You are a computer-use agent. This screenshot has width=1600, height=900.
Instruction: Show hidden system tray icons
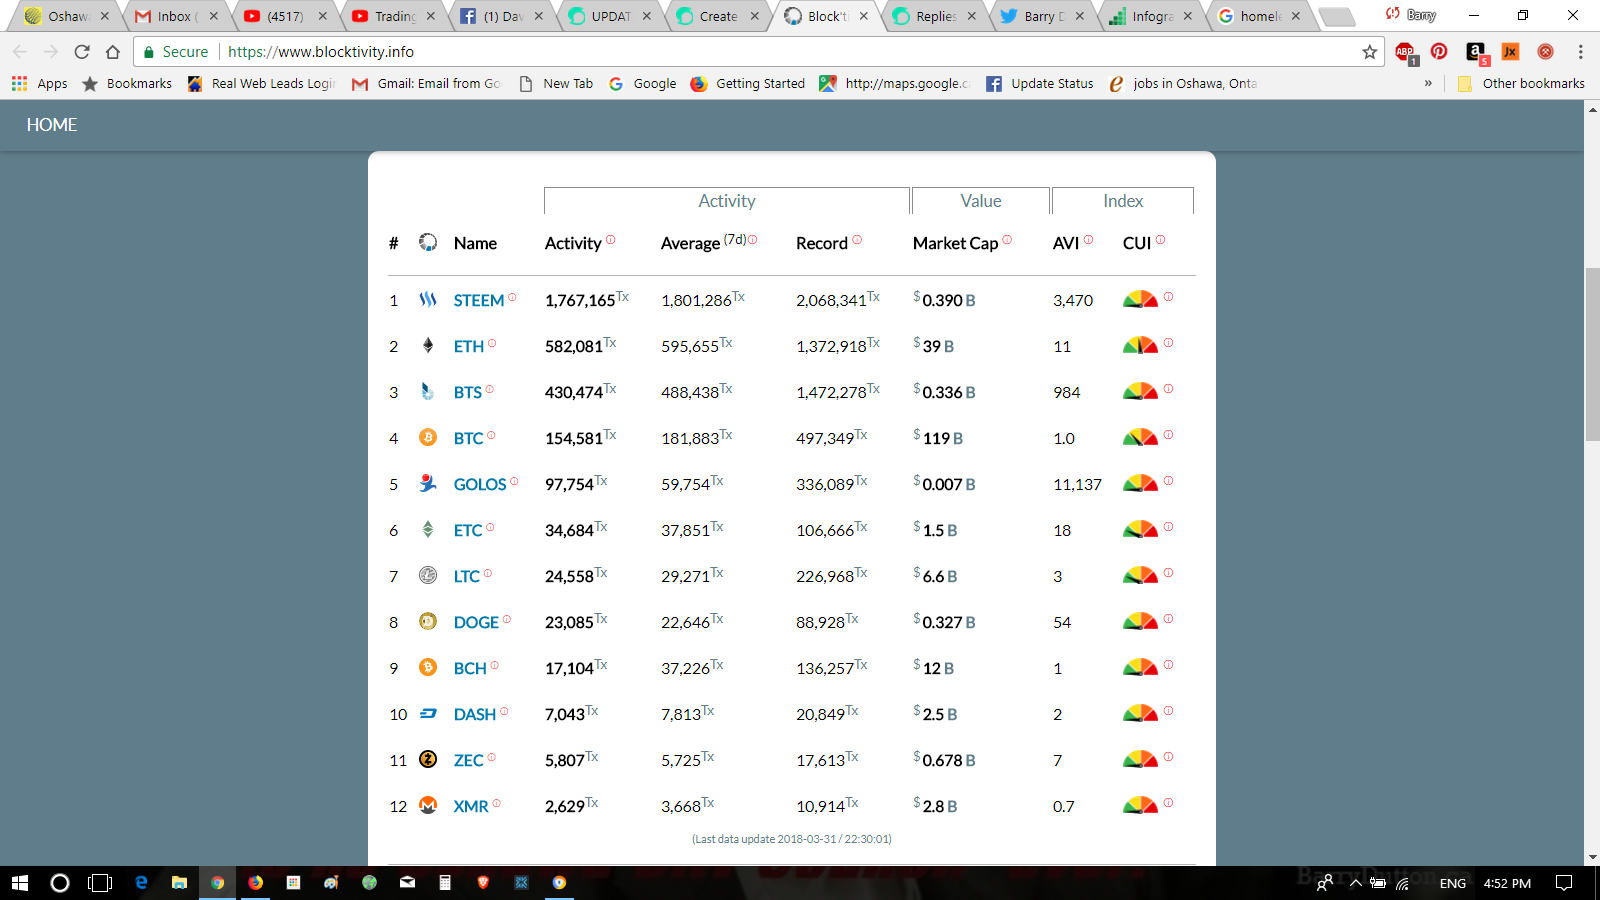pyautogui.click(x=1356, y=883)
